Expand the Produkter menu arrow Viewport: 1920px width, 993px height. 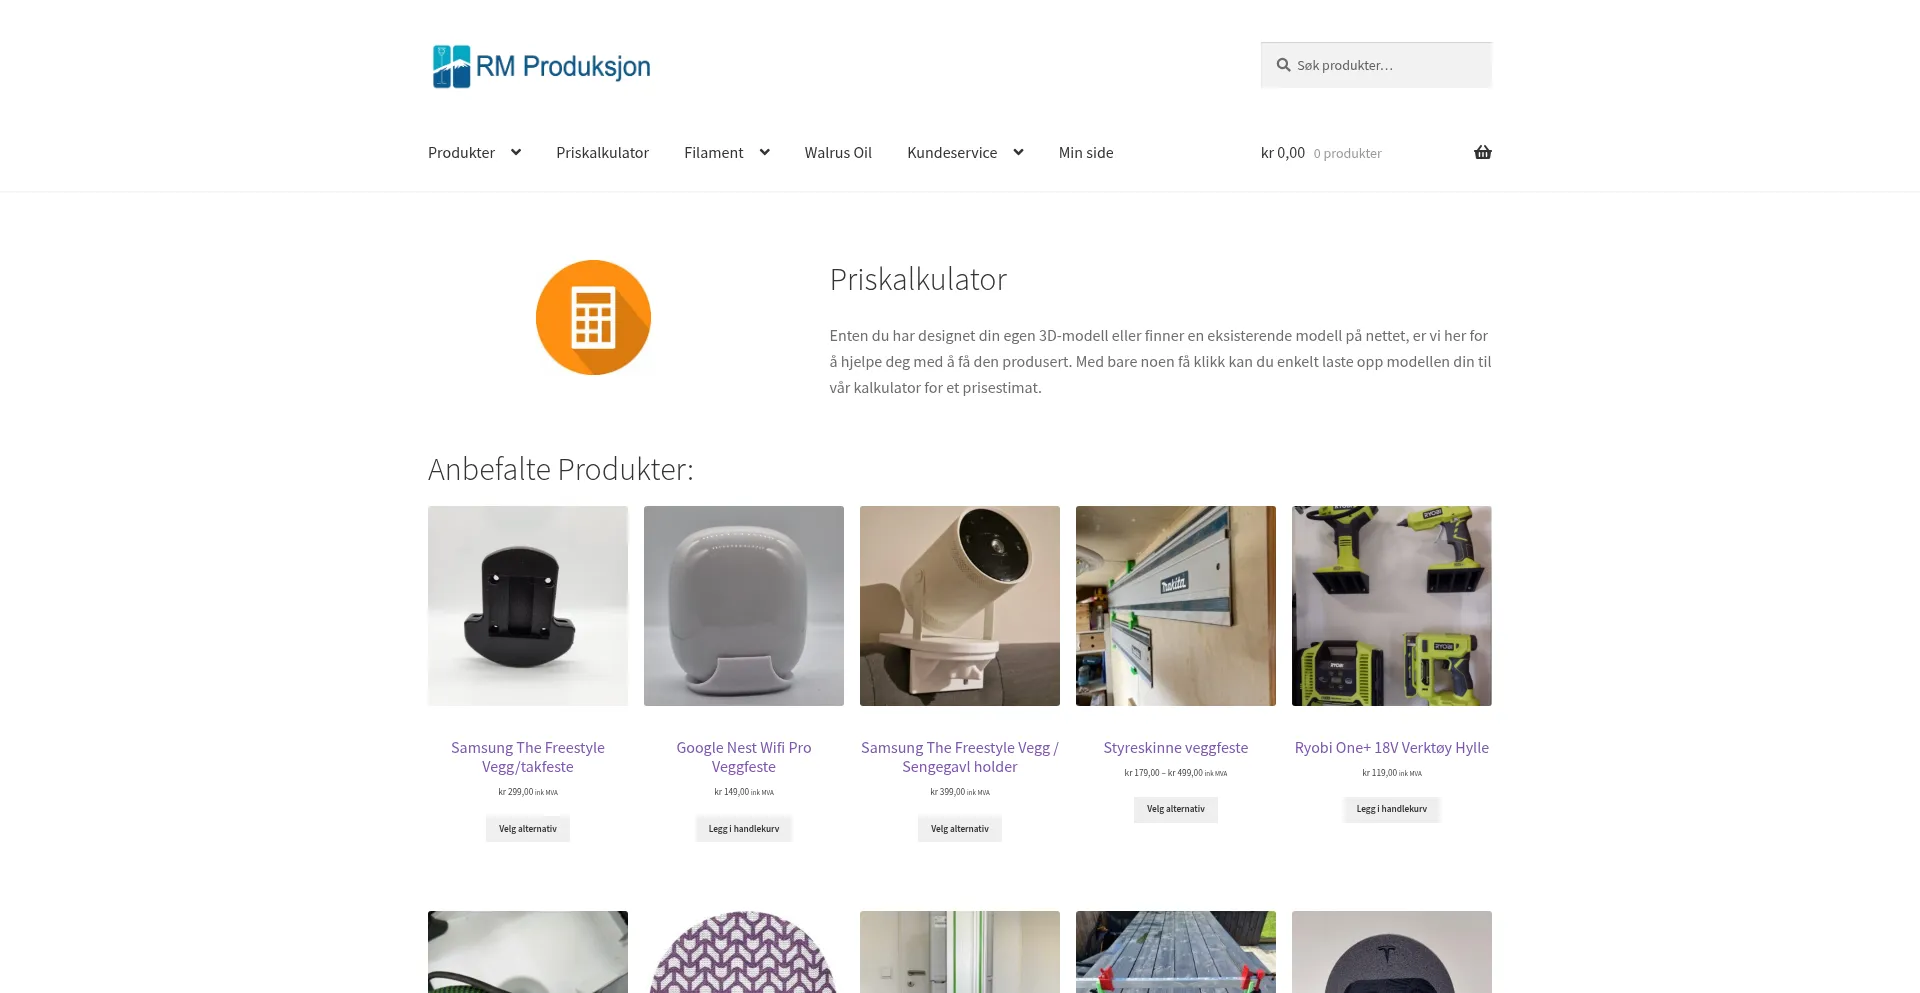tap(516, 153)
